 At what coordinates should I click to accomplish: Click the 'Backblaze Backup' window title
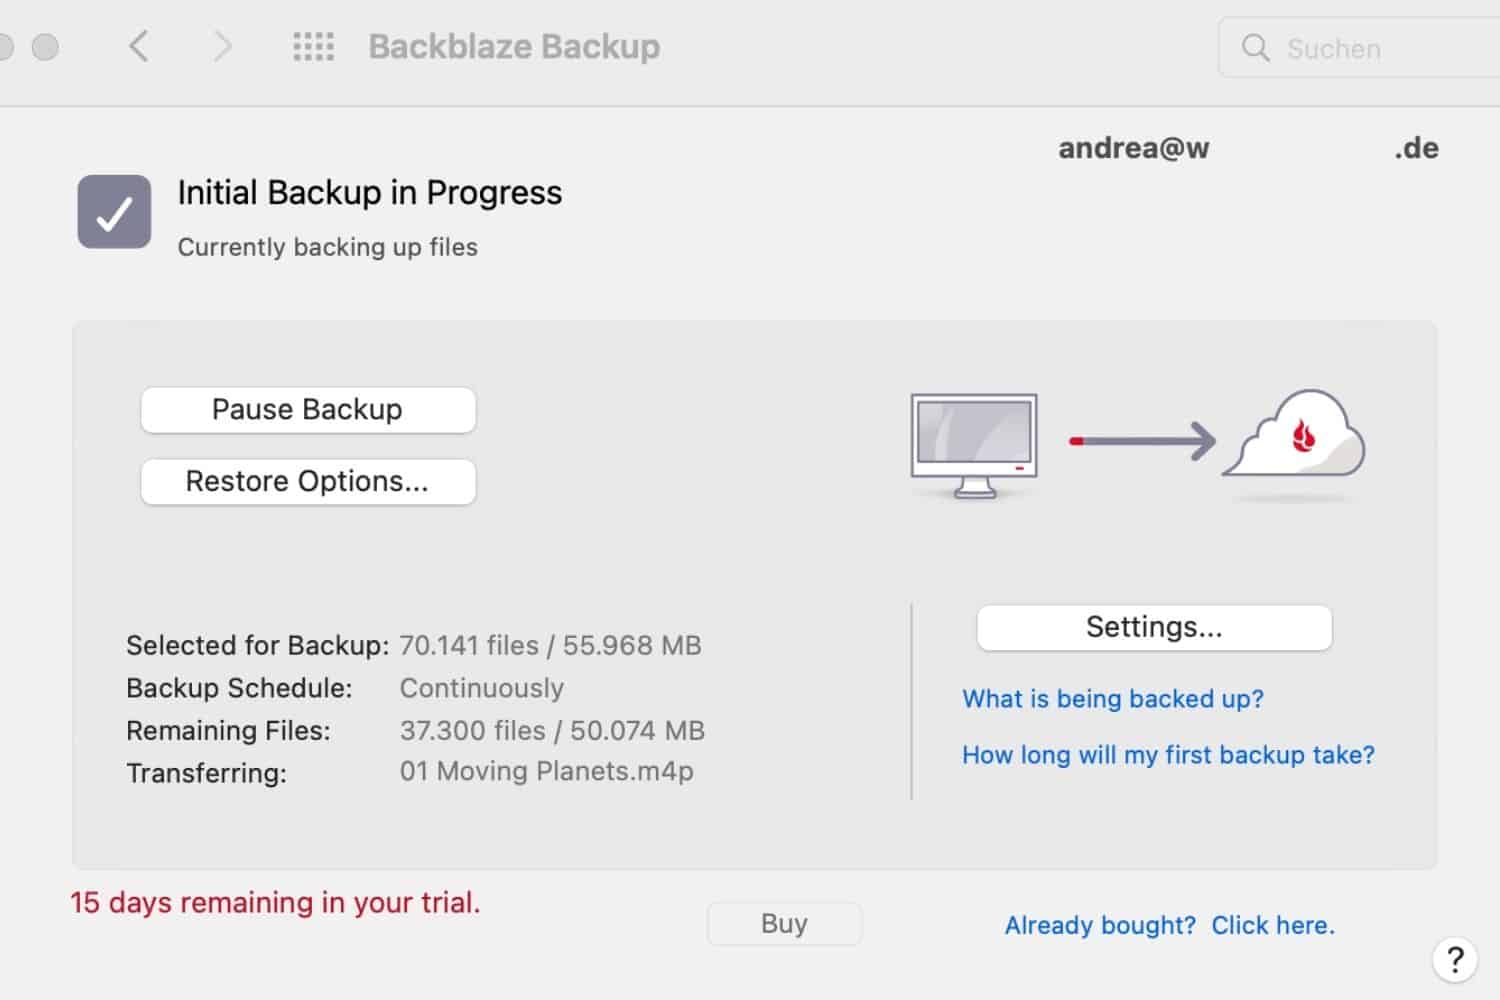click(x=514, y=46)
